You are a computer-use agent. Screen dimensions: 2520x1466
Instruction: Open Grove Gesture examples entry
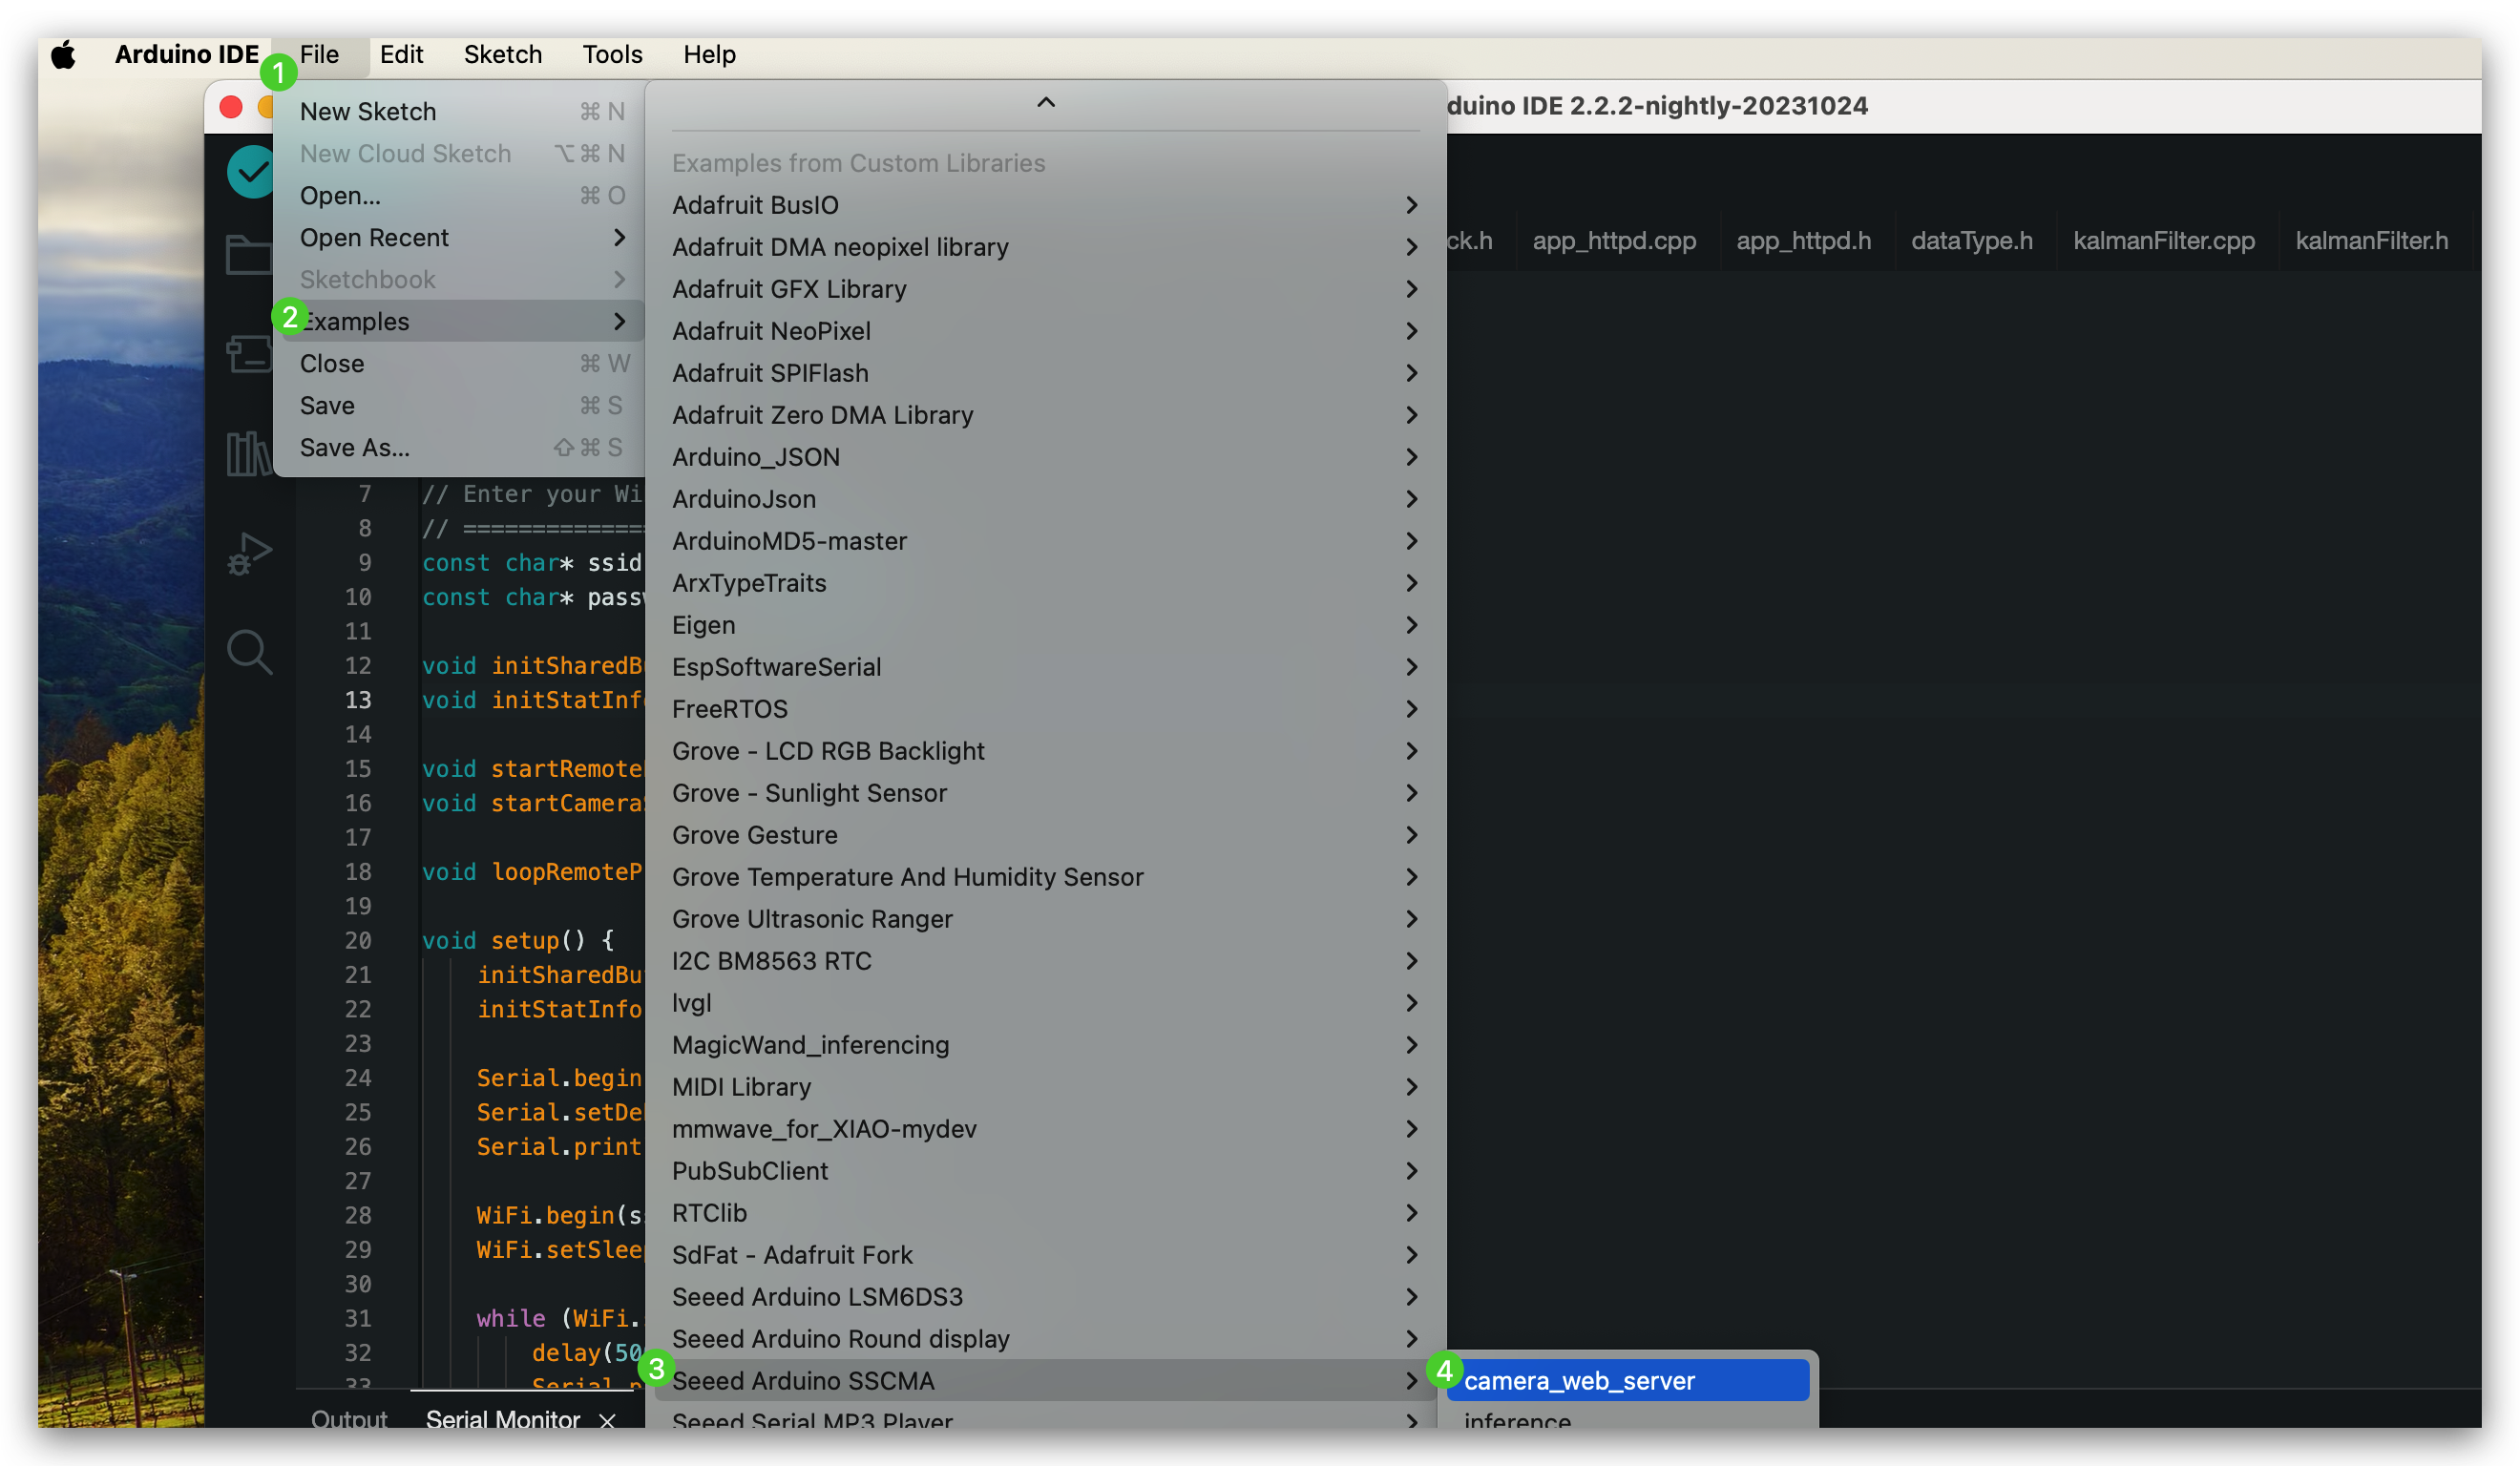[x=1045, y=835]
